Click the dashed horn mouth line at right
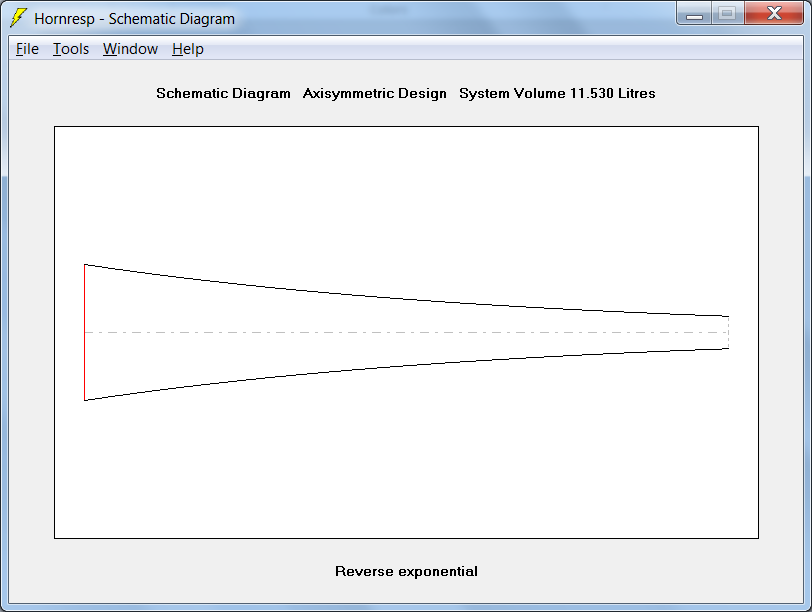 coord(729,332)
